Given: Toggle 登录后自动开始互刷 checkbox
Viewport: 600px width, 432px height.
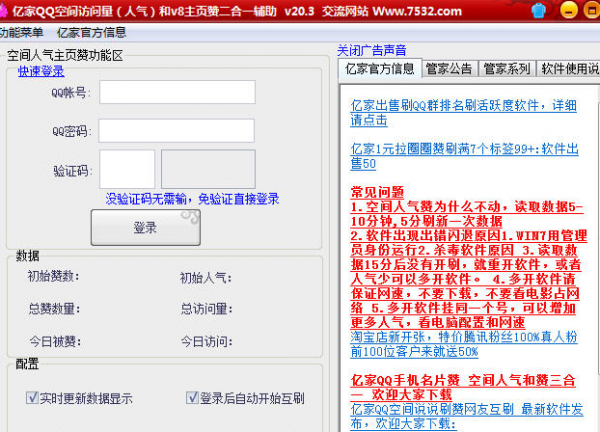Looking at the screenshot, I should [x=192, y=398].
